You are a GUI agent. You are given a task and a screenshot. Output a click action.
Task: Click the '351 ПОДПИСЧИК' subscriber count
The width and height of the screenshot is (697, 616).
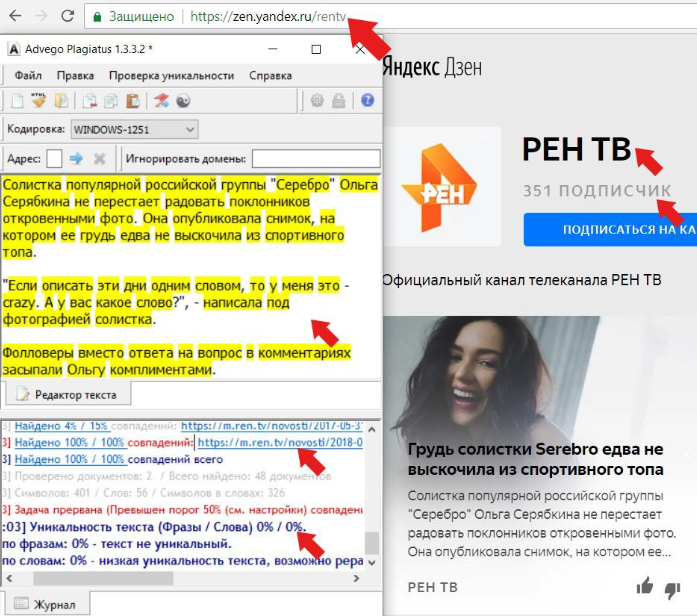click(597, 191)
